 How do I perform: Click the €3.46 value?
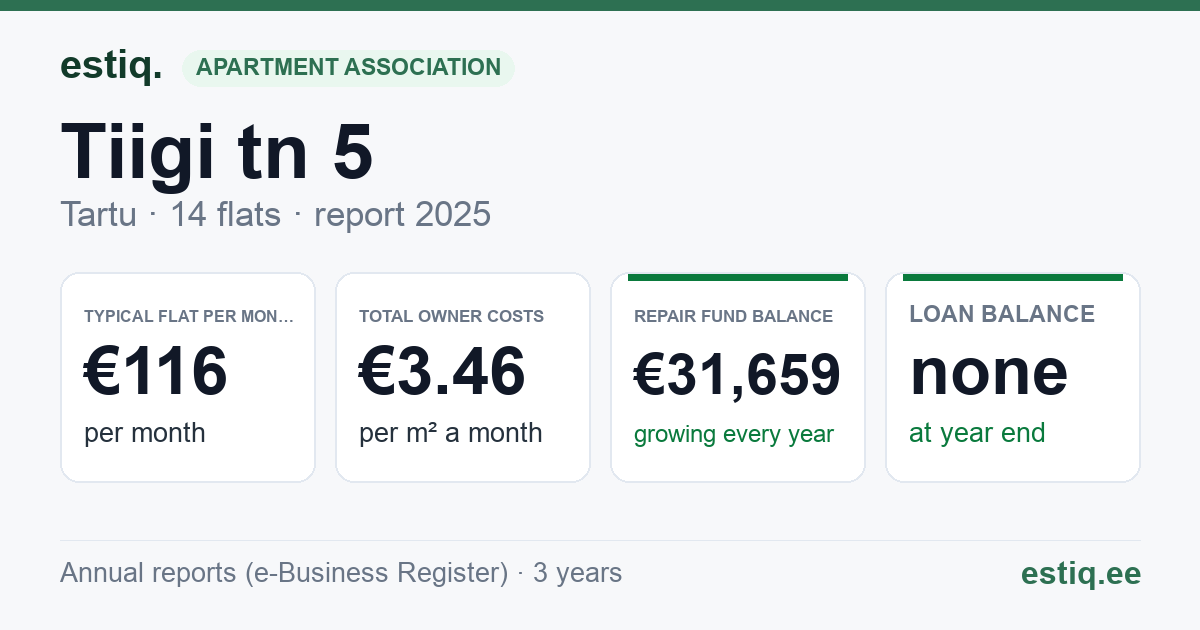(442, 372)
